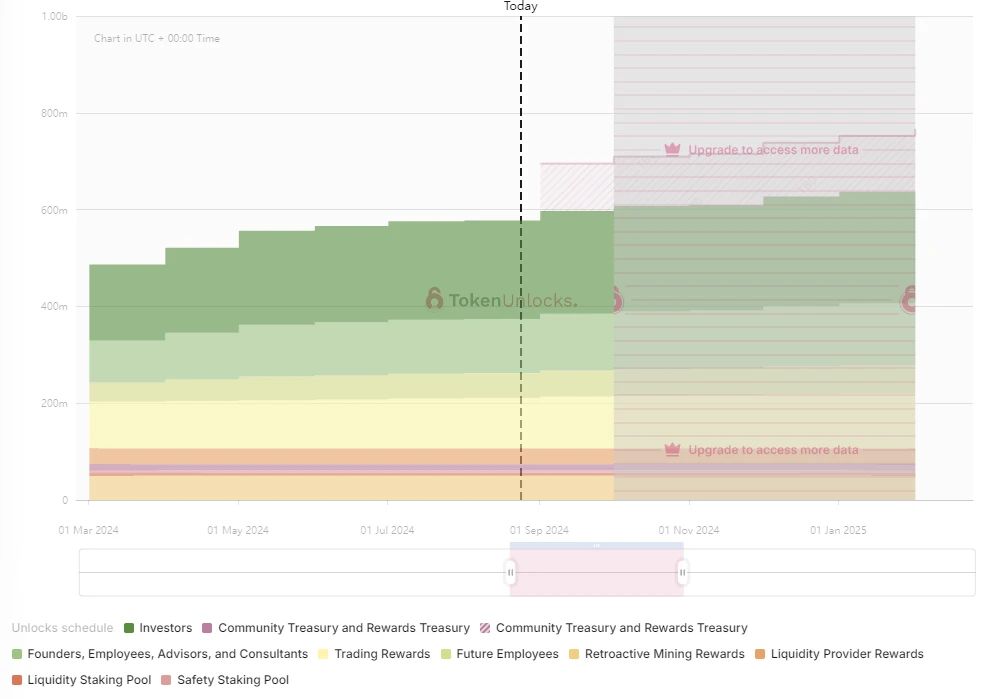Screen dimensions: 984x699
Task: Click the TokenUnlocks watermark lock logo
Action: (x=434, y=299)
